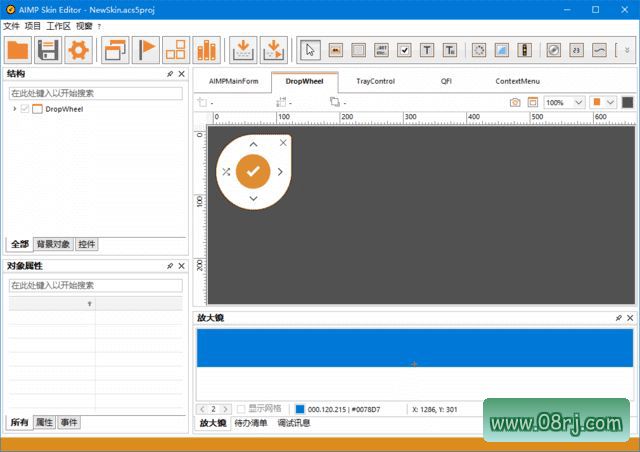The height and width of the screenshot is (452, 640).
Task: Expand toolbar overflow double chevron
Action: 627,50
